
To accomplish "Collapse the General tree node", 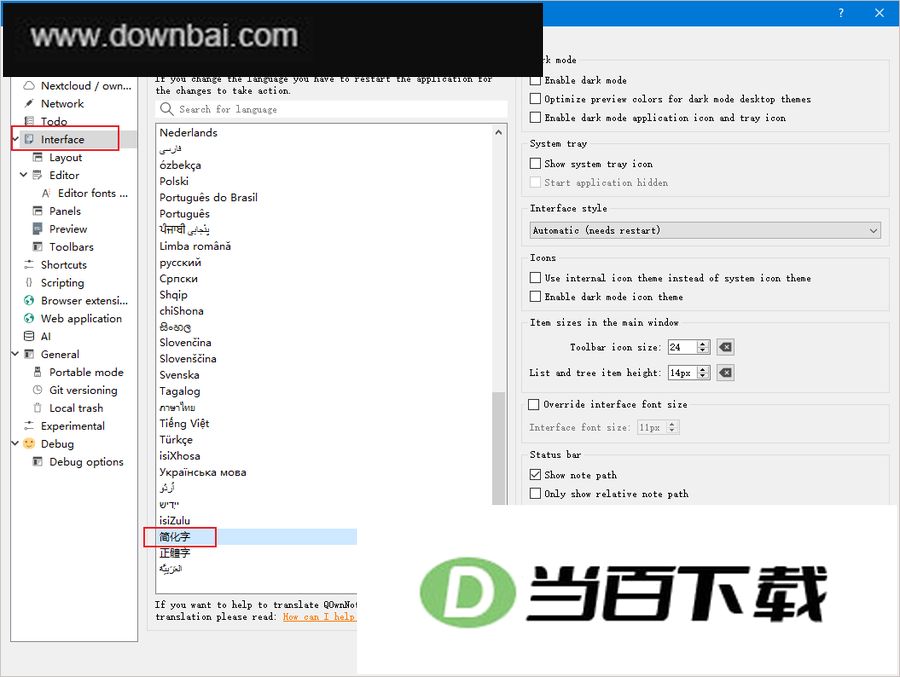I will click(x=15, y=354).
